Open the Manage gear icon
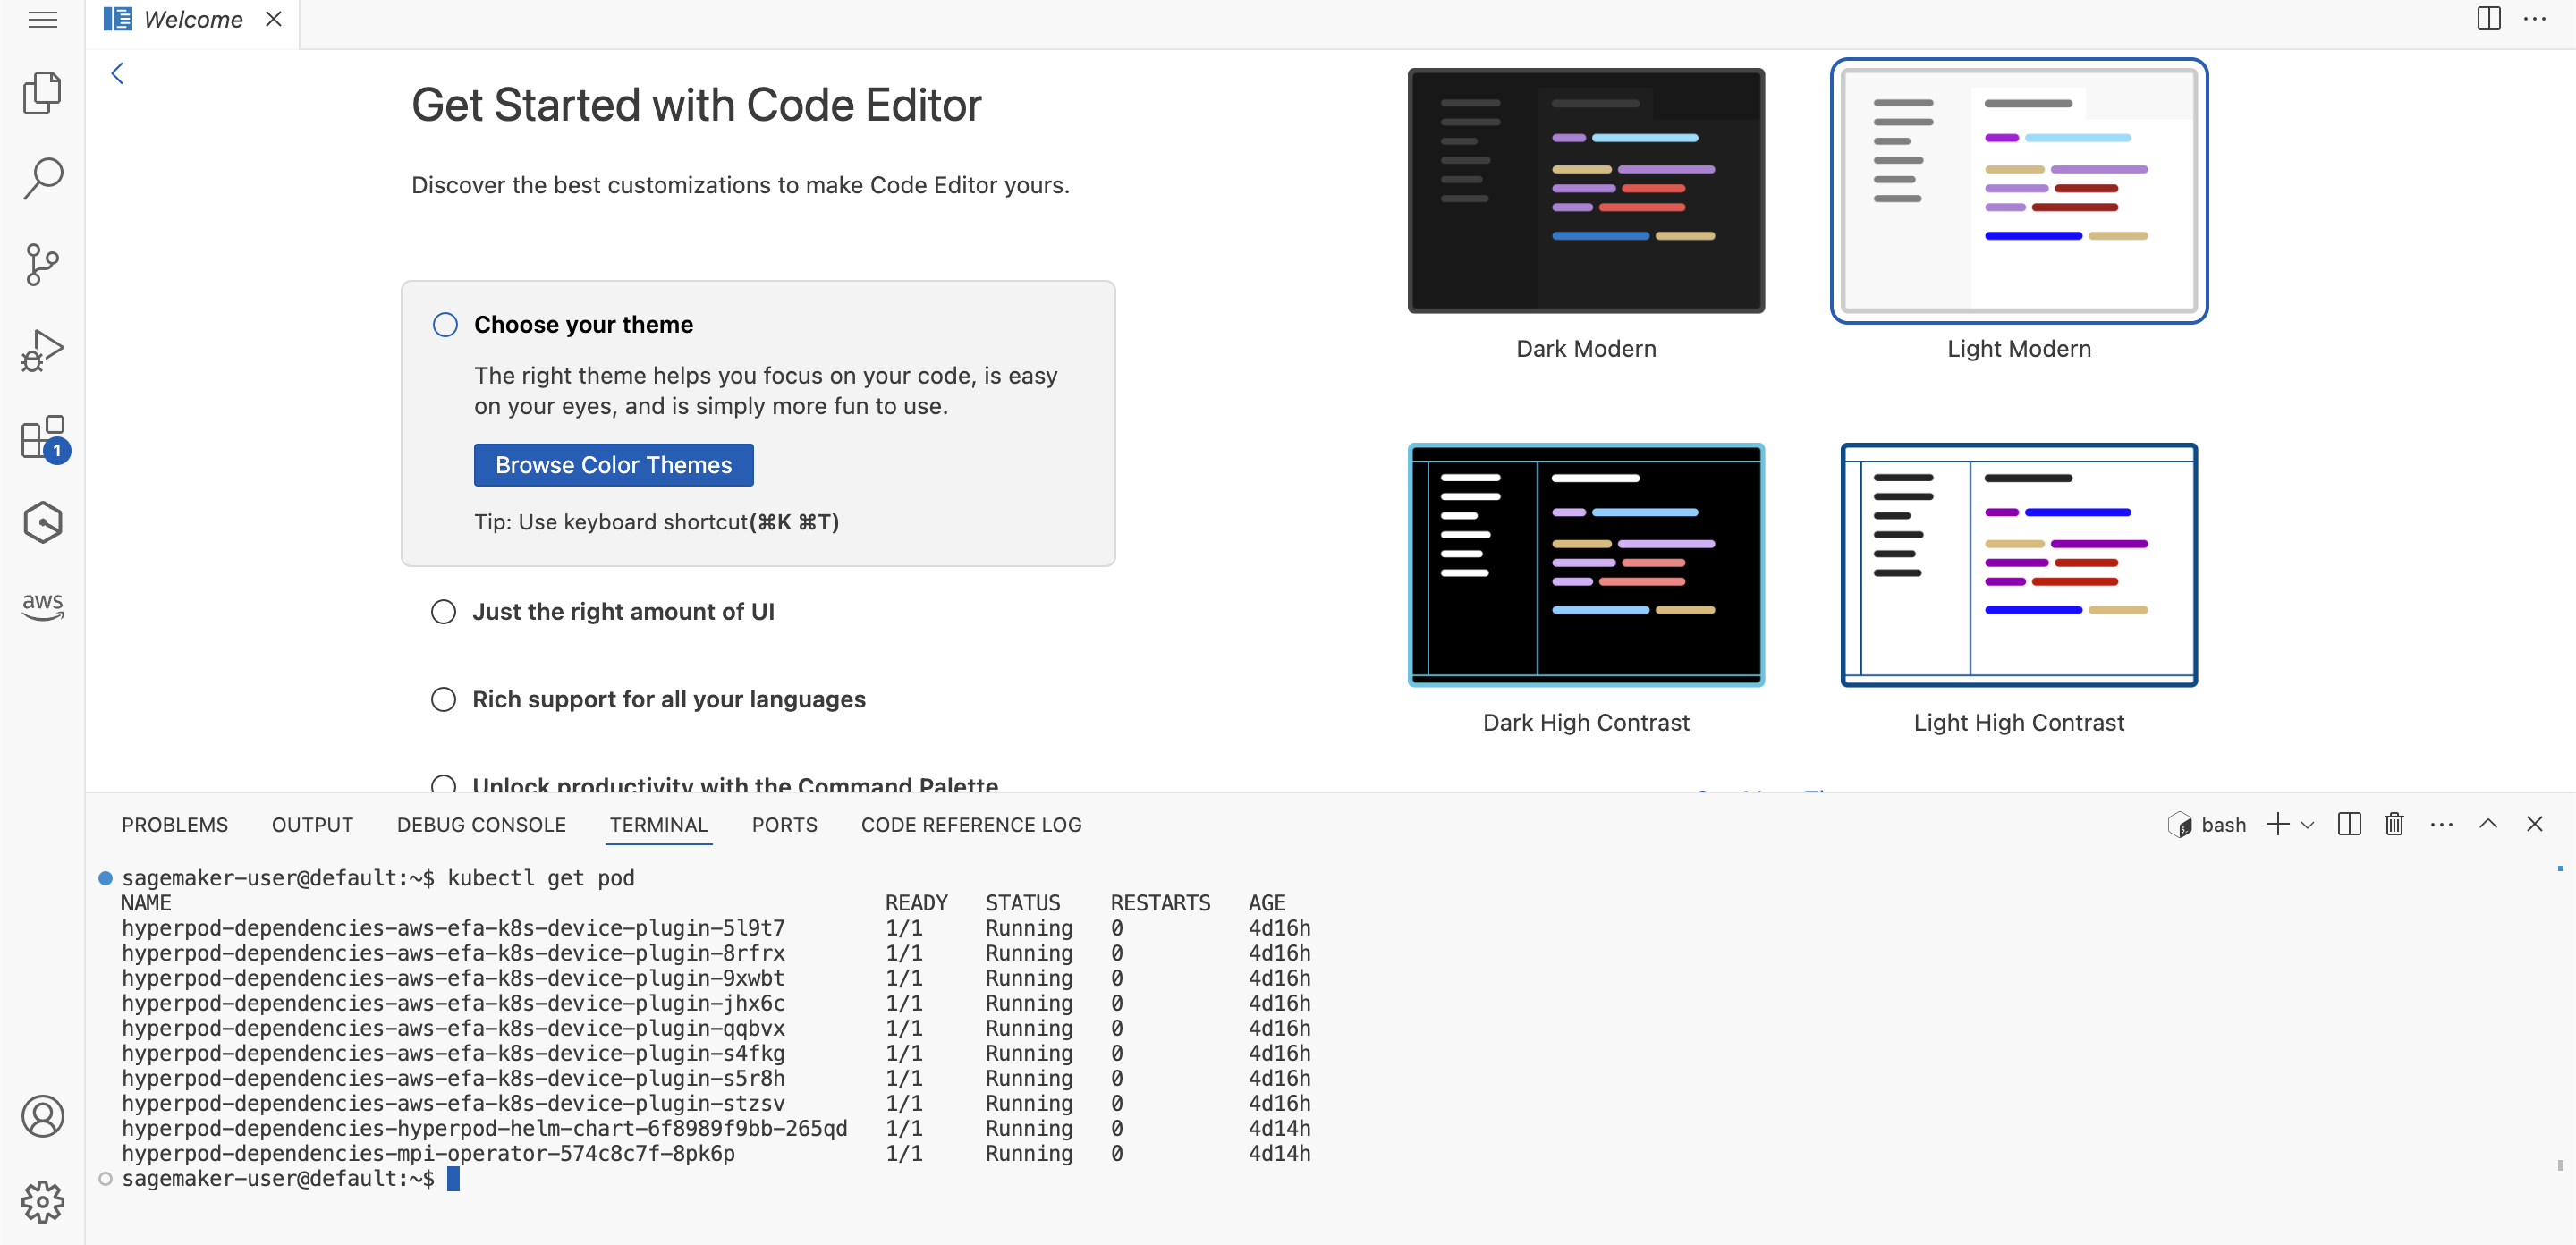 click(x=42, y=1201)
